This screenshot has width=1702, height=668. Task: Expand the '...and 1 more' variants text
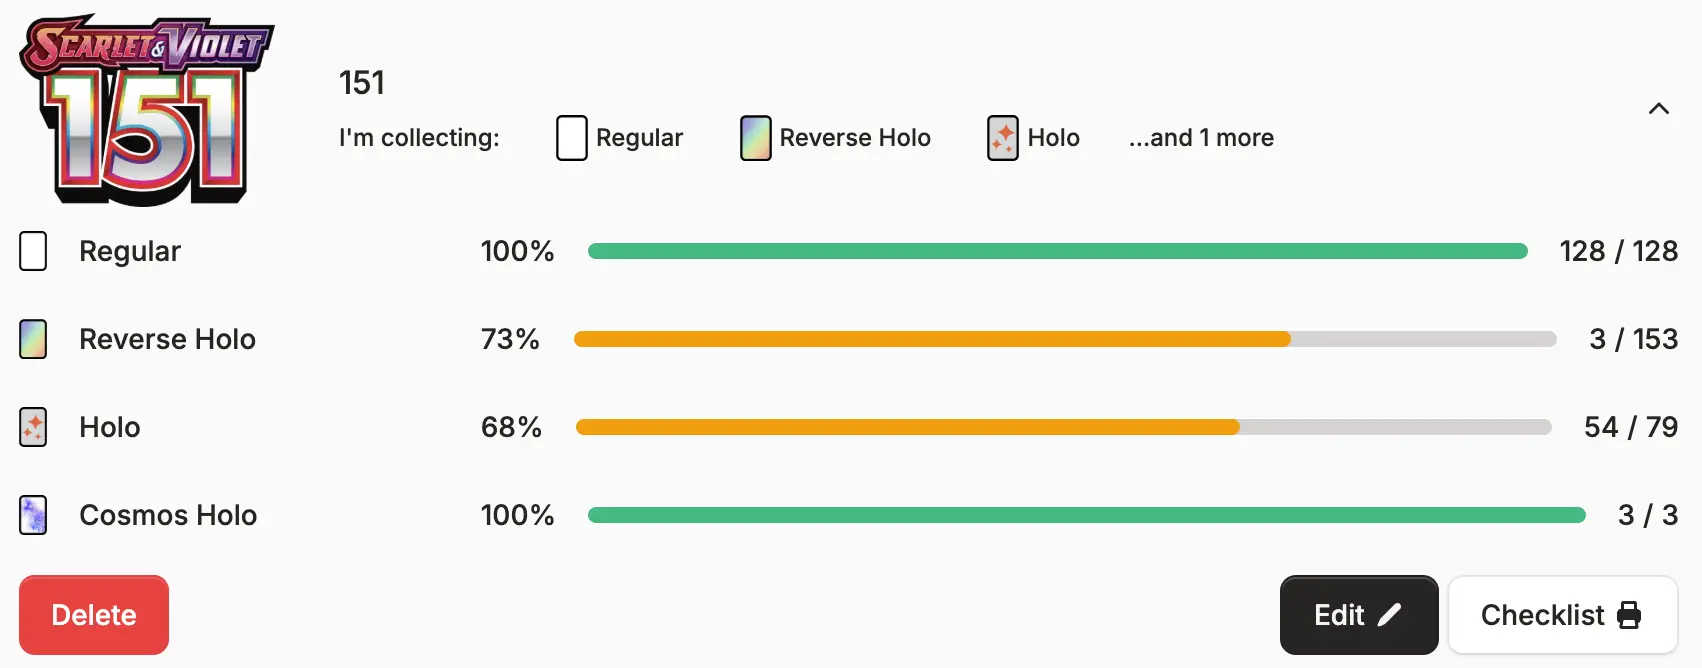1201,138
